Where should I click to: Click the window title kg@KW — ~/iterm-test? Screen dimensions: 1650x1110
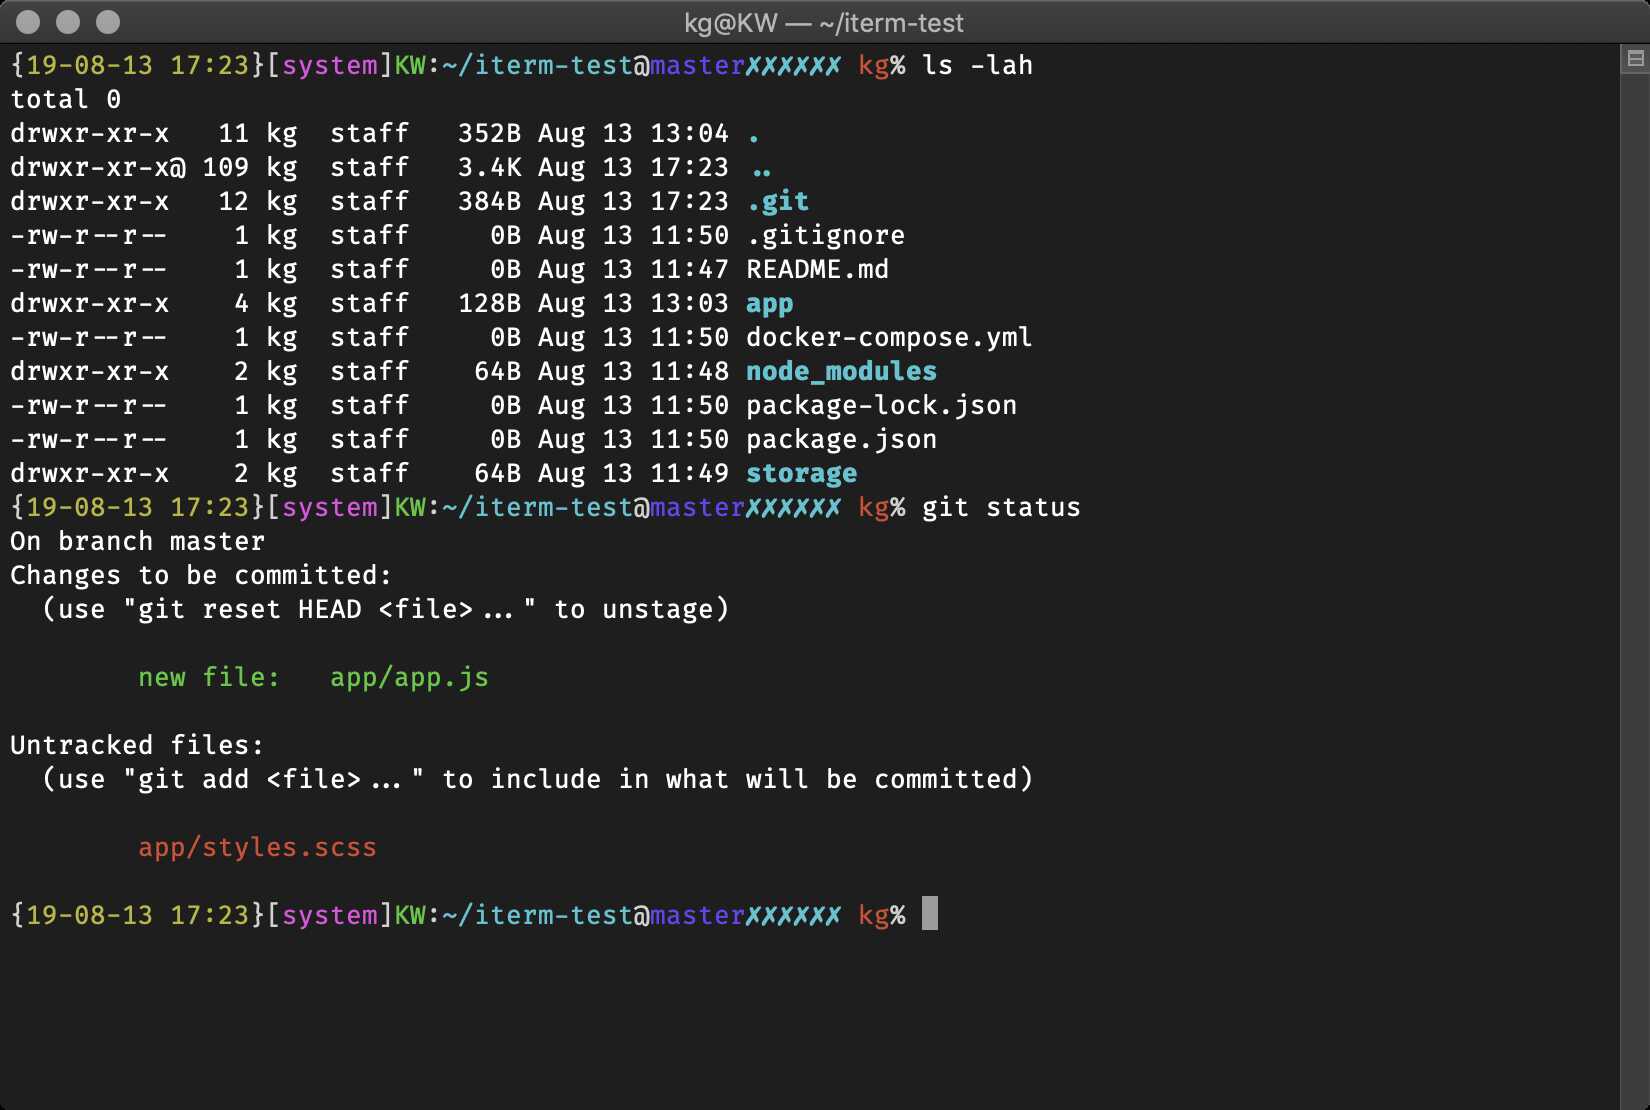tap(824, 23)
